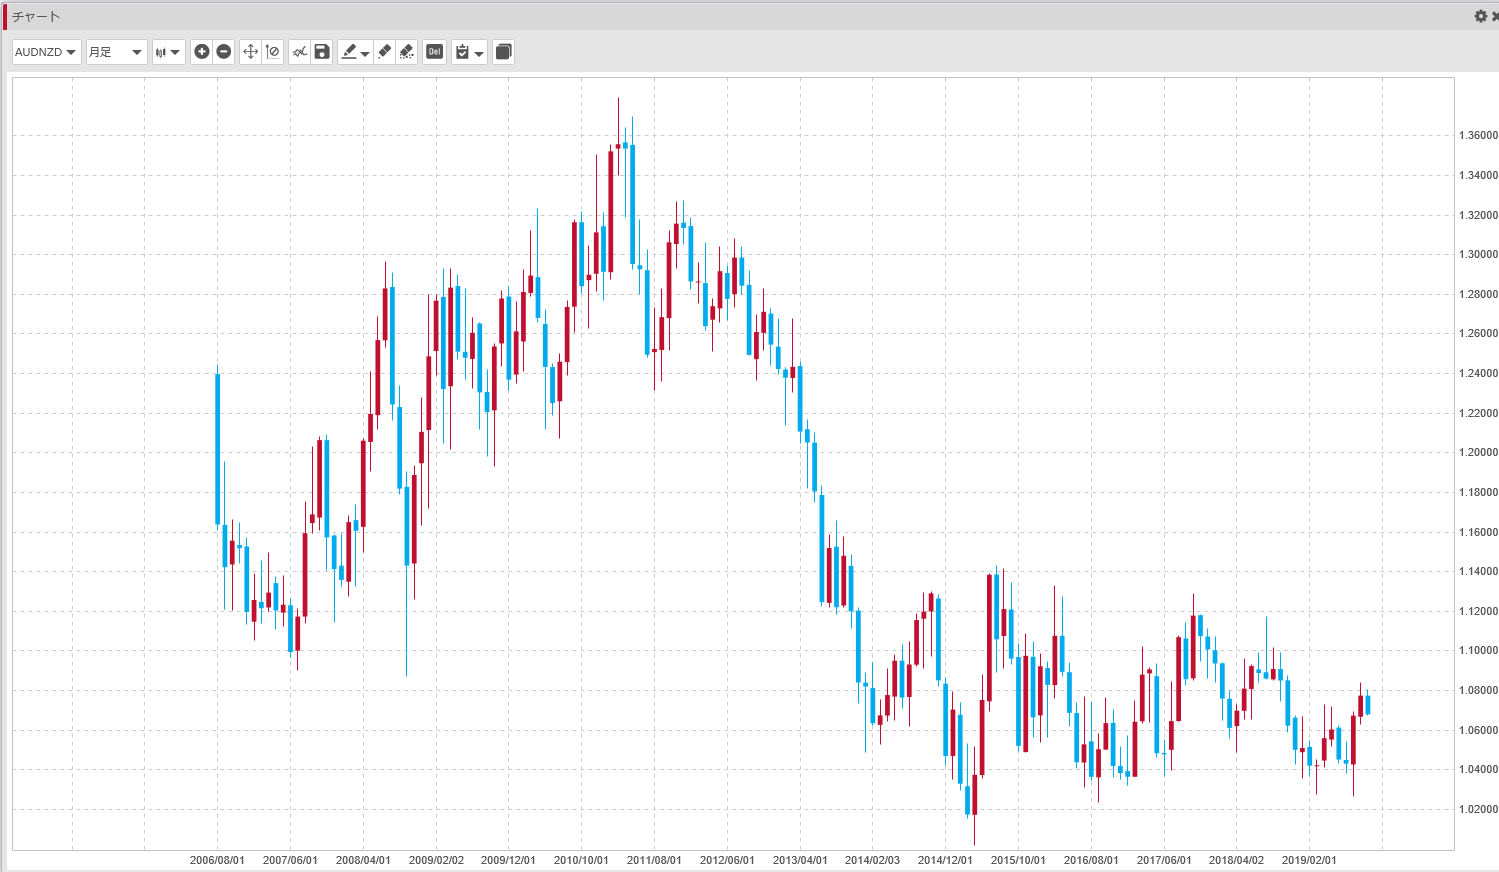Expand the drawing tool options arrow

[365, 53]
